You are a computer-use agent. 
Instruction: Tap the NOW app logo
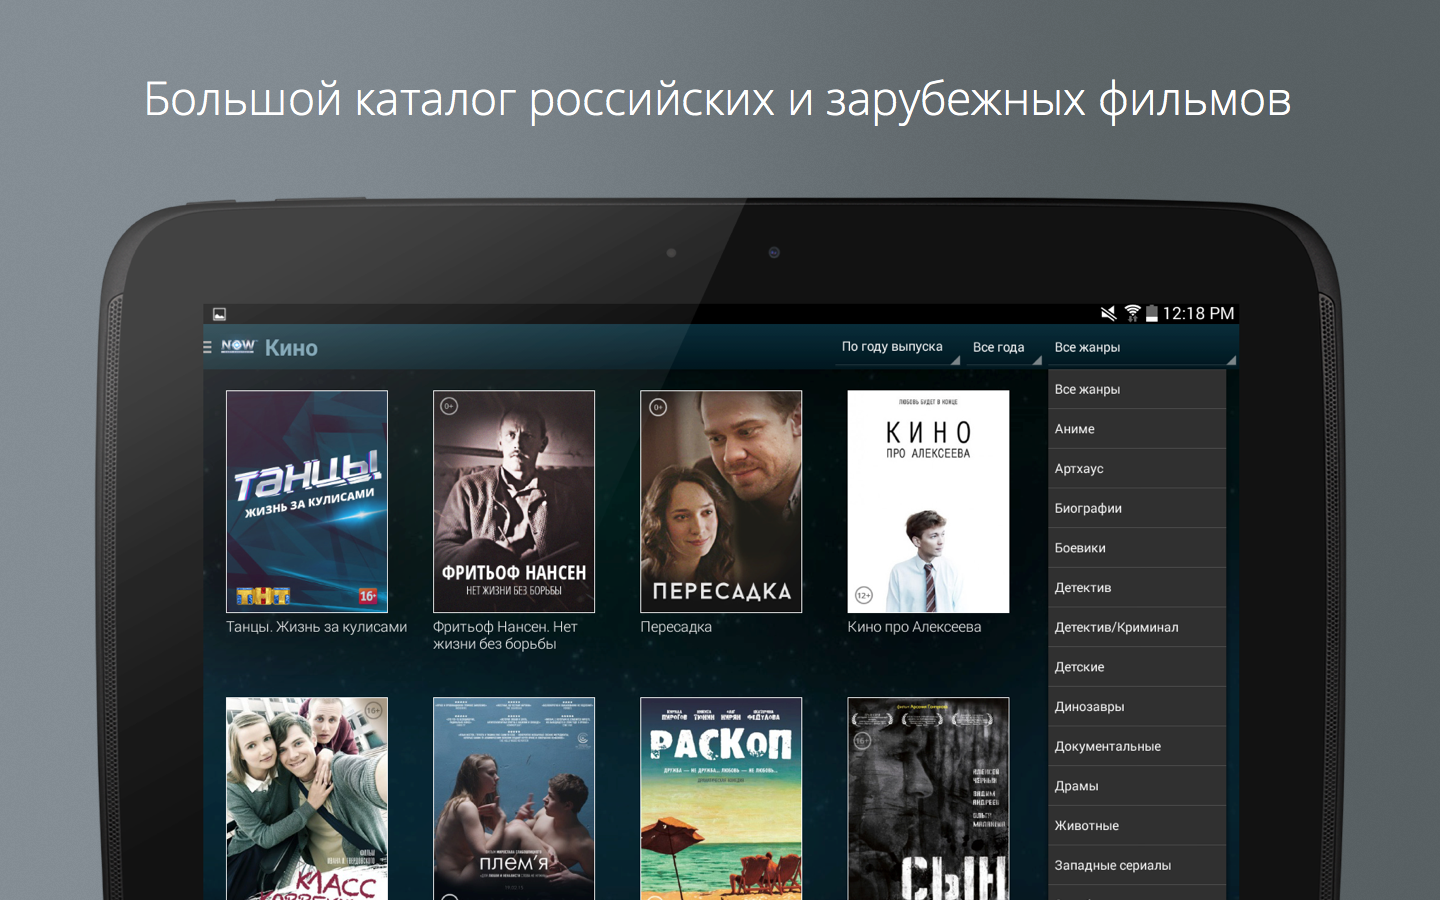(x=238, y=346)
